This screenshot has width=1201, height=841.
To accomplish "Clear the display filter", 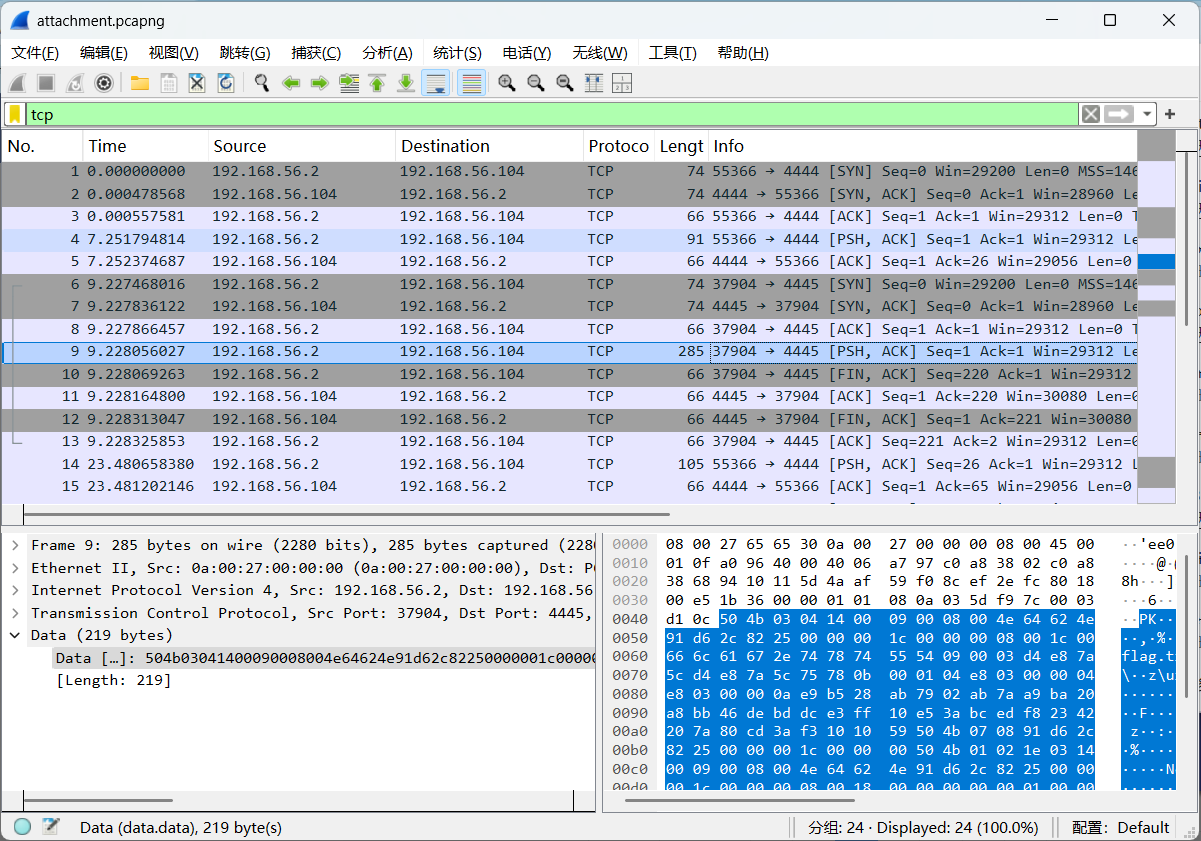I will pos(1091,114).
